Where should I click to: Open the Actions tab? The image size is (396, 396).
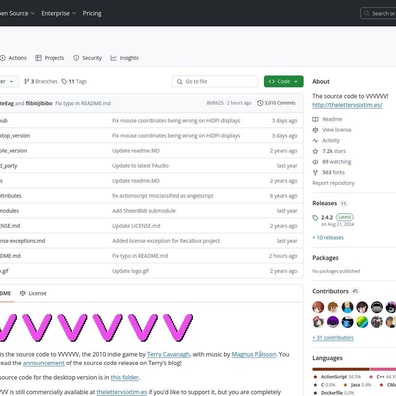13,58
